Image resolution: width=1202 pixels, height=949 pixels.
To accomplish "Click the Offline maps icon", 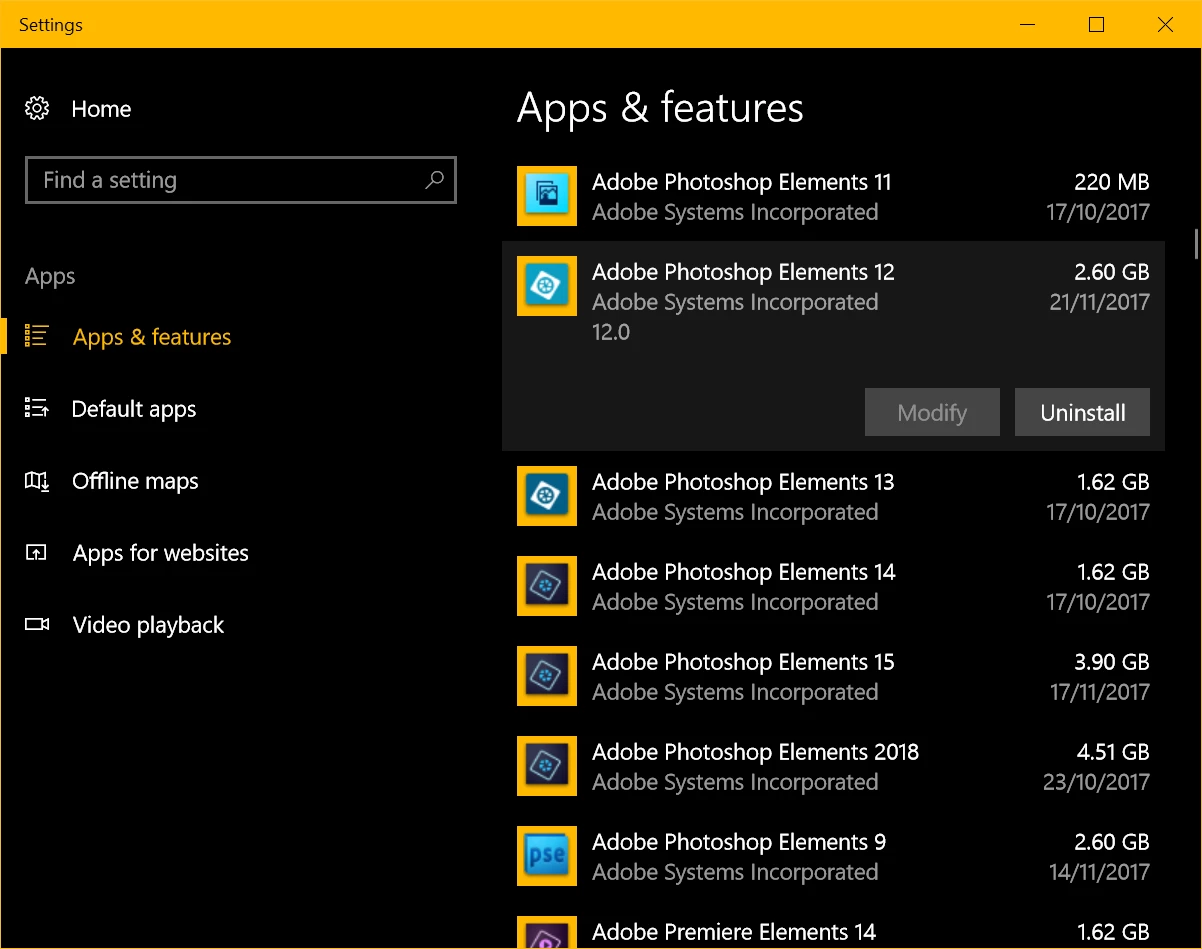I will point(37,481).
